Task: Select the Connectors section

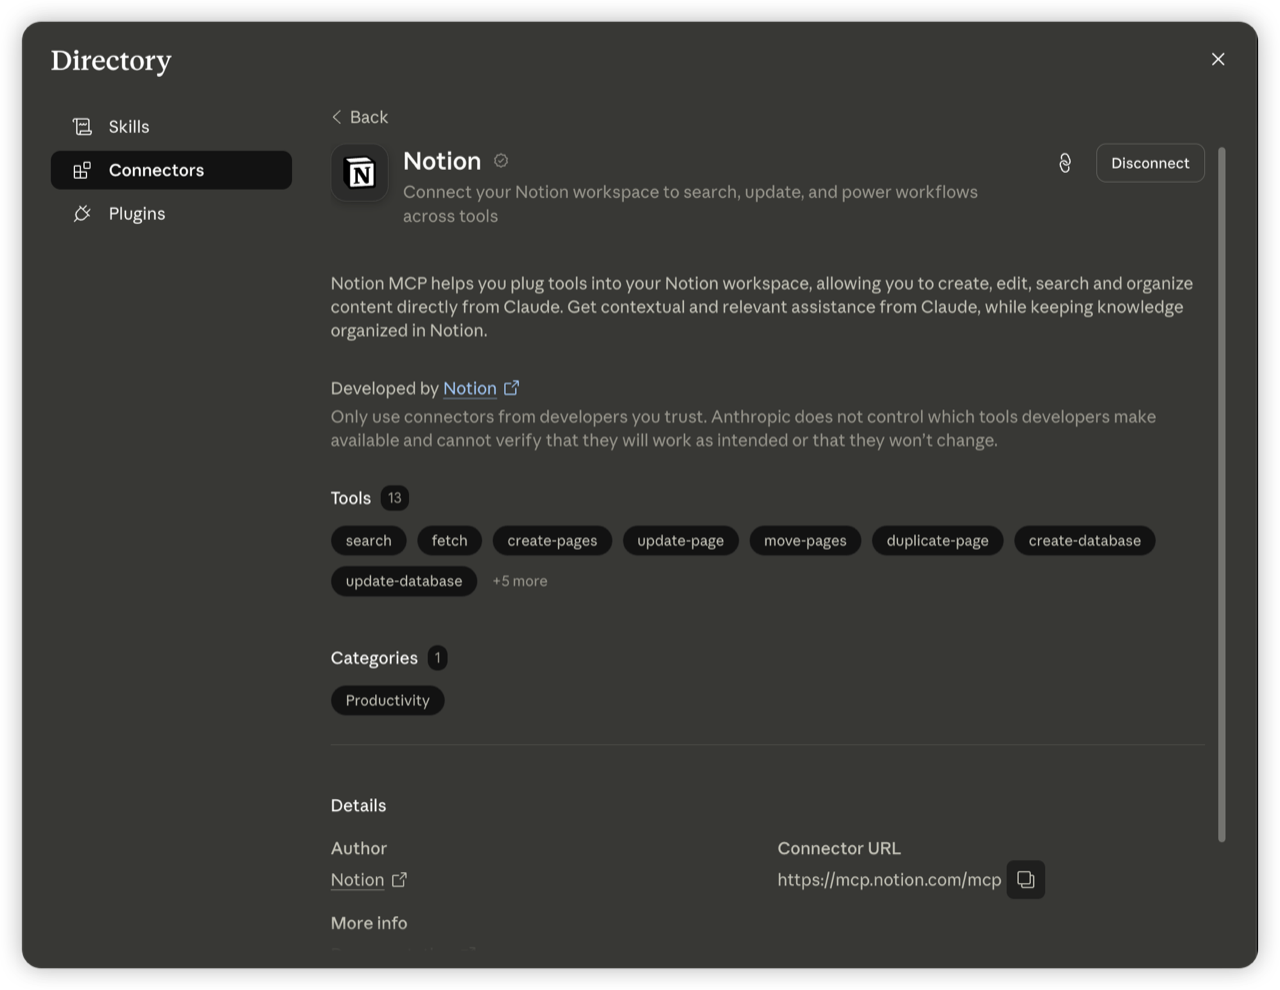Action: tap(171, 170)
